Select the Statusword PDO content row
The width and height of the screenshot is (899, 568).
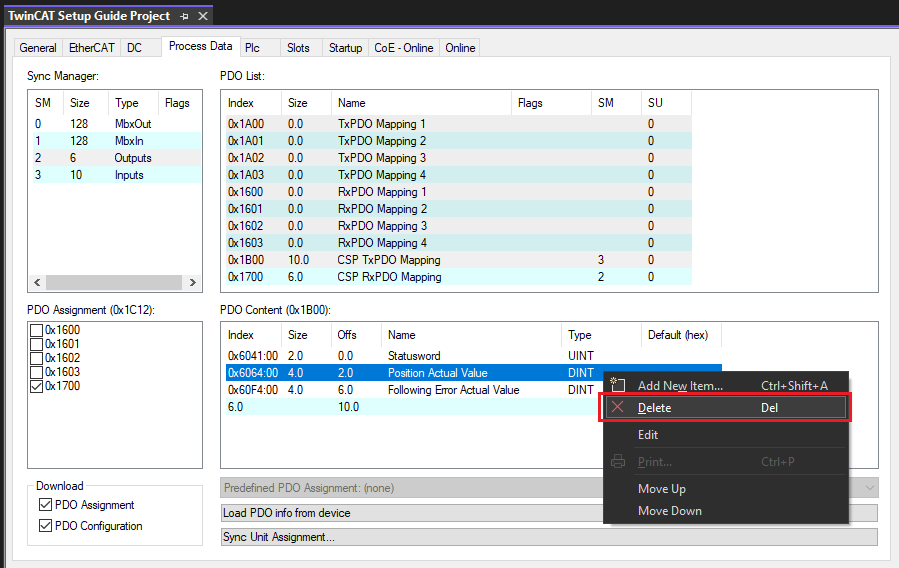pyautogui.click(x=474, y=356)
